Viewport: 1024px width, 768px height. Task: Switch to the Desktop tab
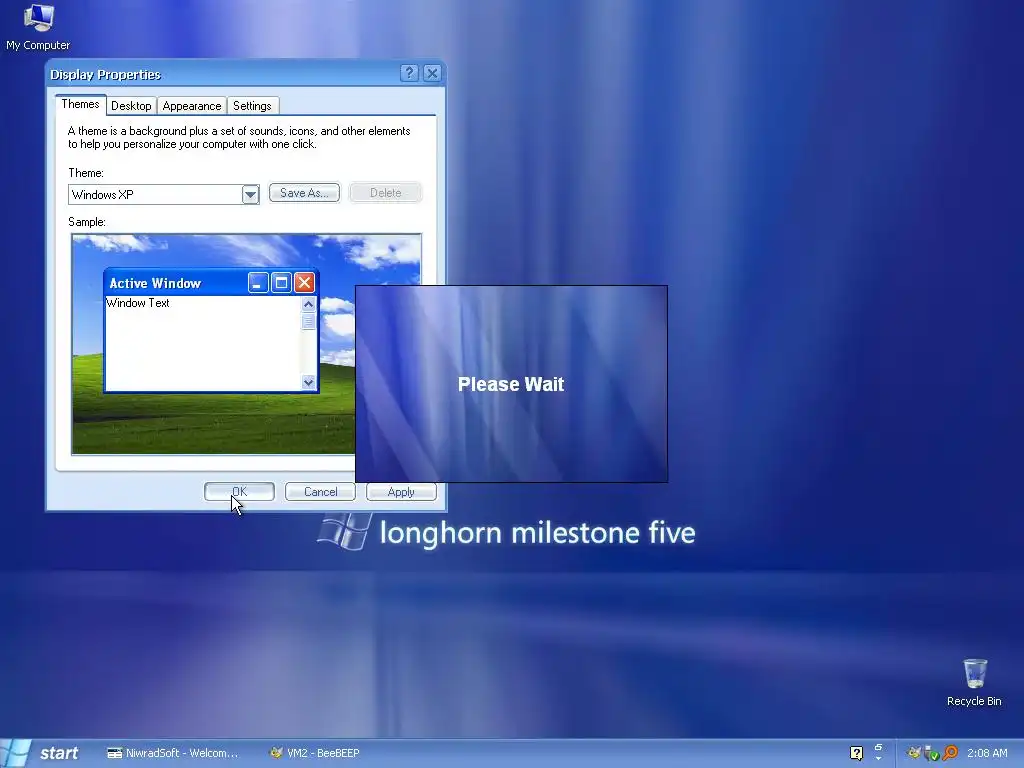click(x=131, y=106)
